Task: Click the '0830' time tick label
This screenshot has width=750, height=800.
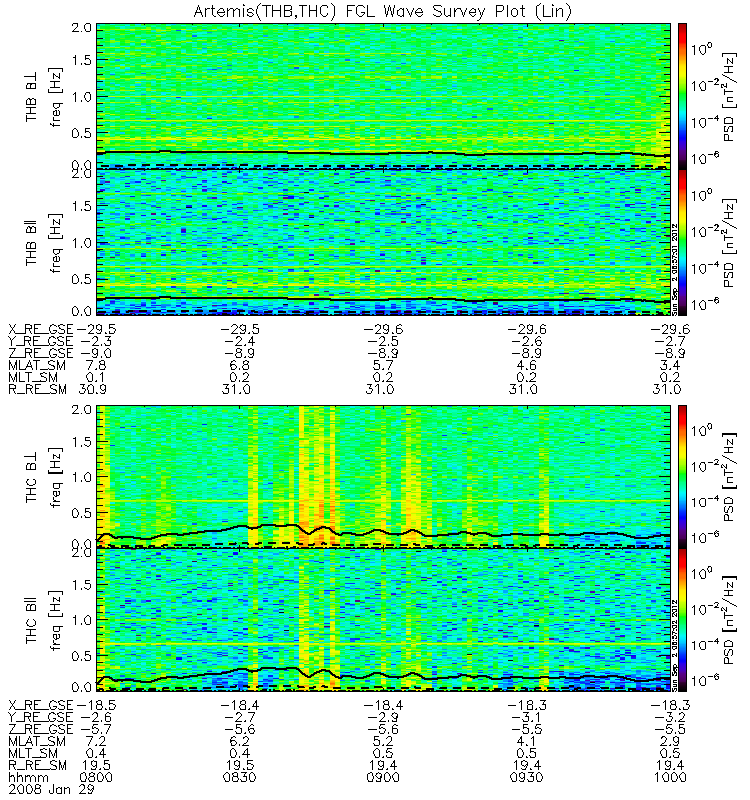Action: coord(240,778)
